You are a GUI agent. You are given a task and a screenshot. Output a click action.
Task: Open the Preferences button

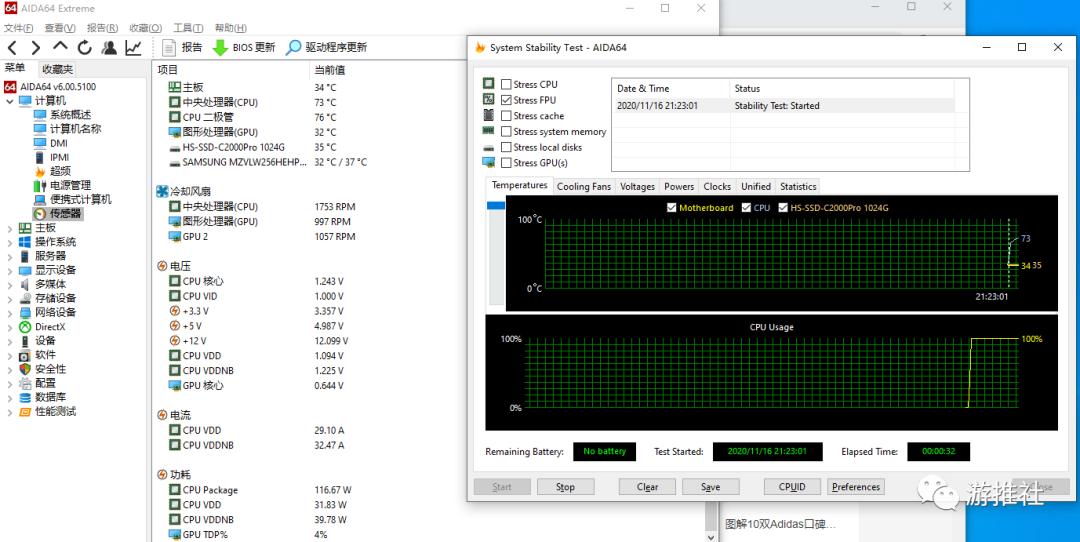(856, 487)
